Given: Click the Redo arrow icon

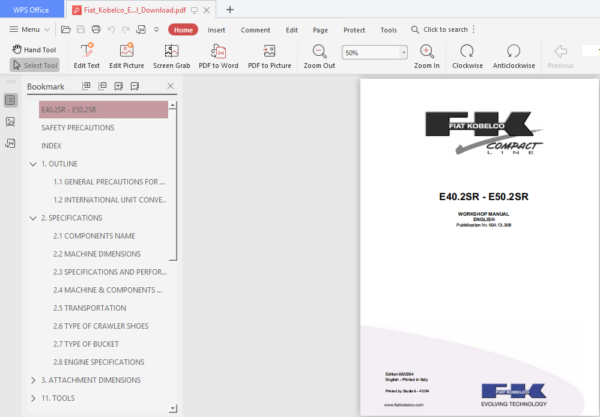Looking at the screenshot, I should coord(126,29).
